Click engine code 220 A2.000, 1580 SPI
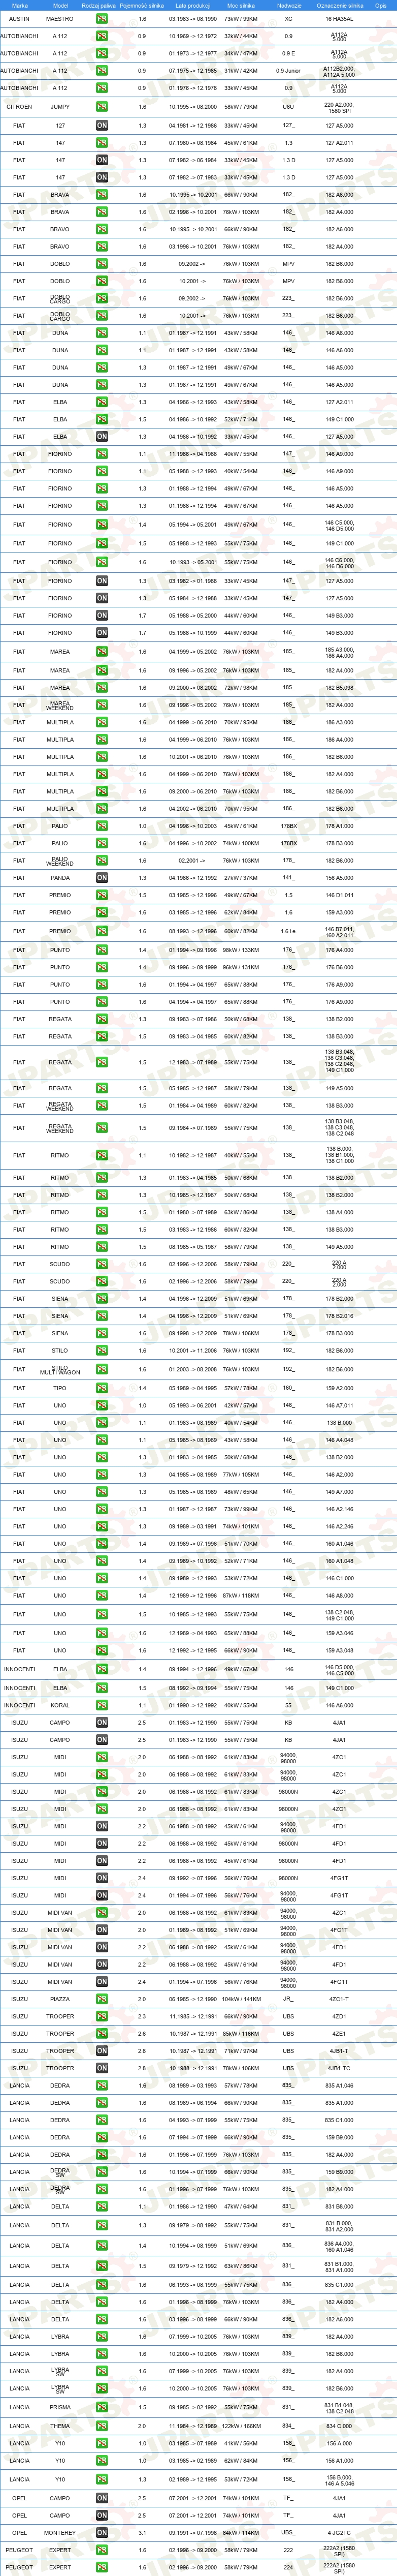 click(339, 107)
